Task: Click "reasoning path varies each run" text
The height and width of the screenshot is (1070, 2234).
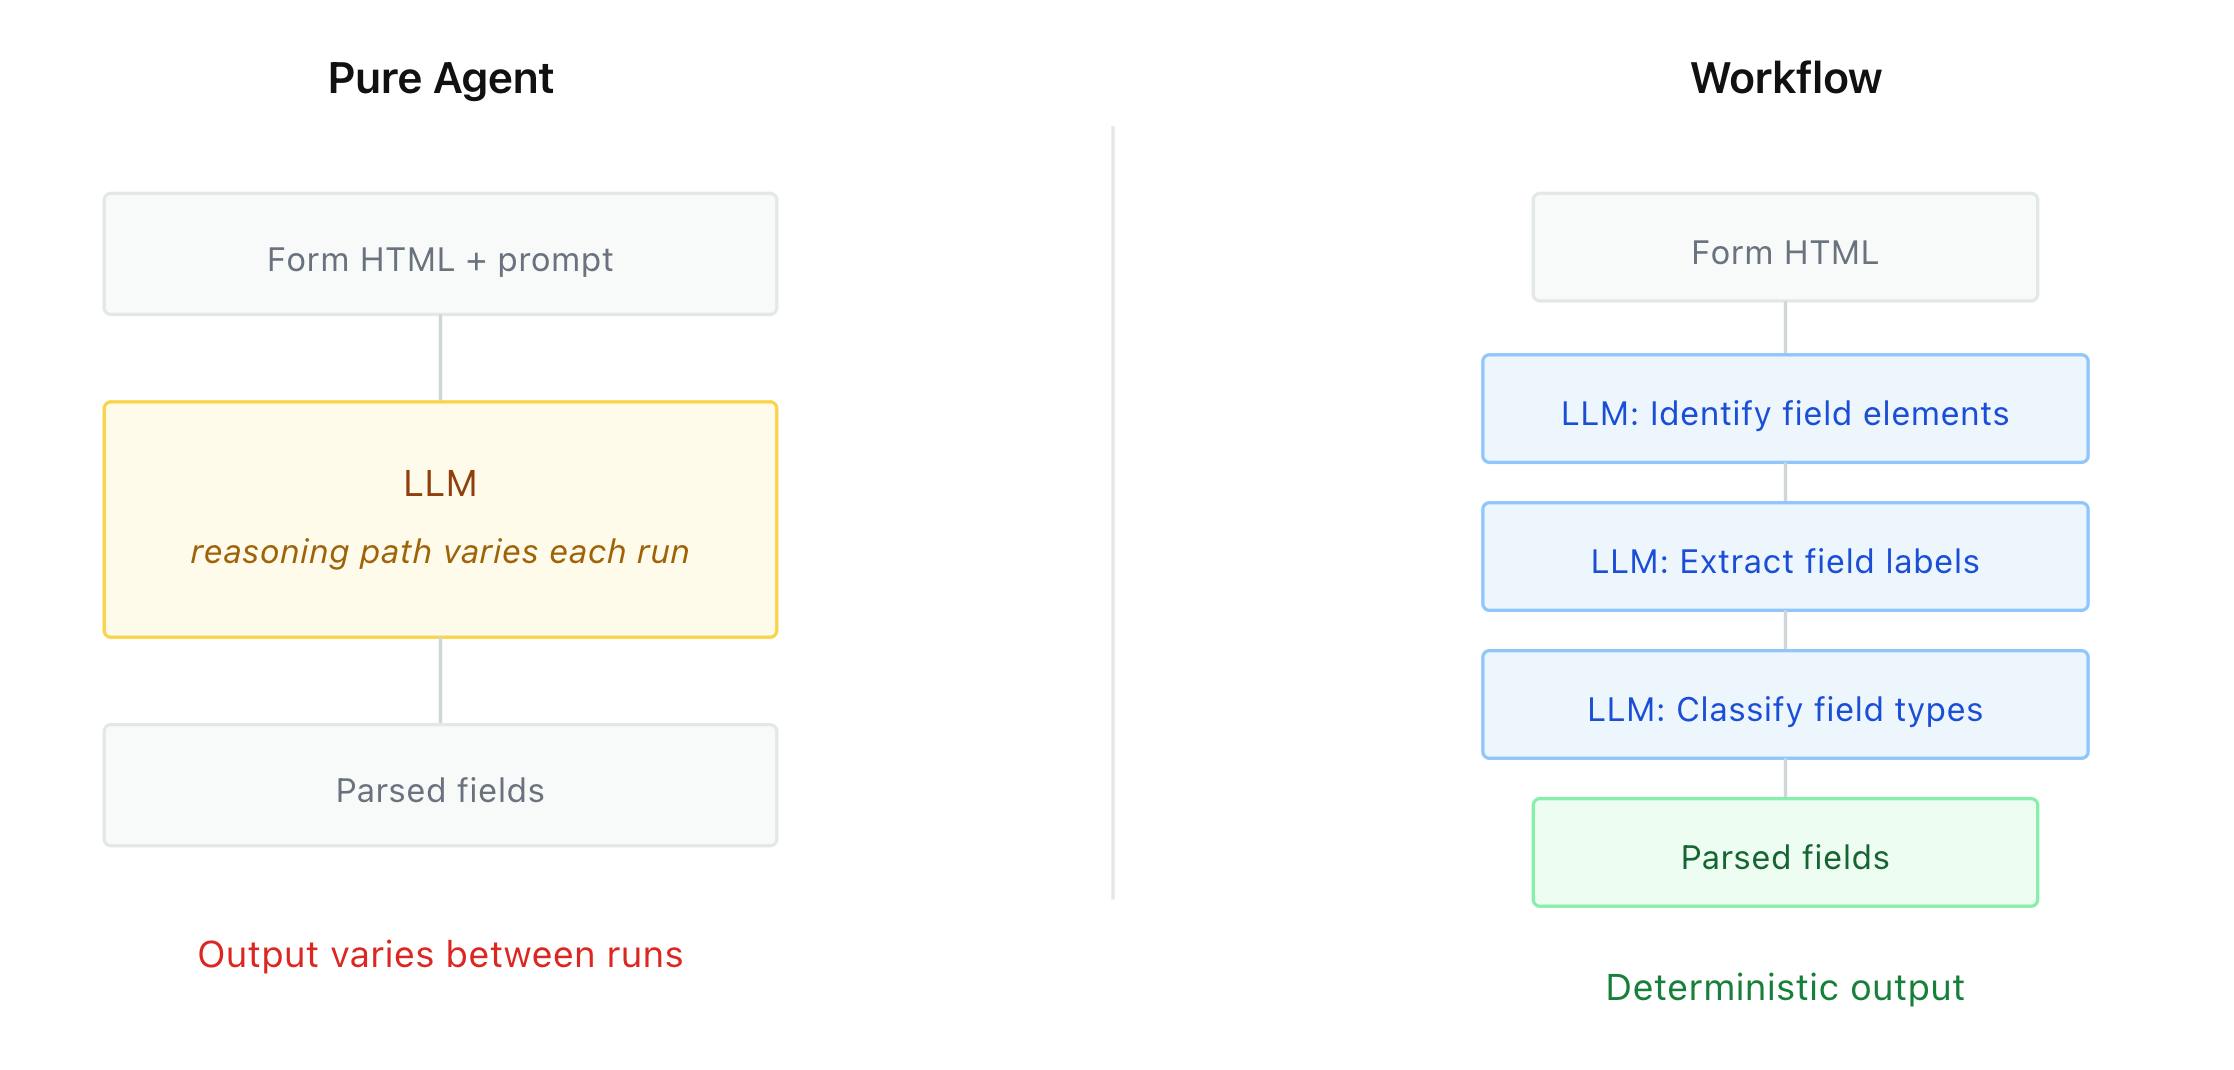Action: [440, 552]
